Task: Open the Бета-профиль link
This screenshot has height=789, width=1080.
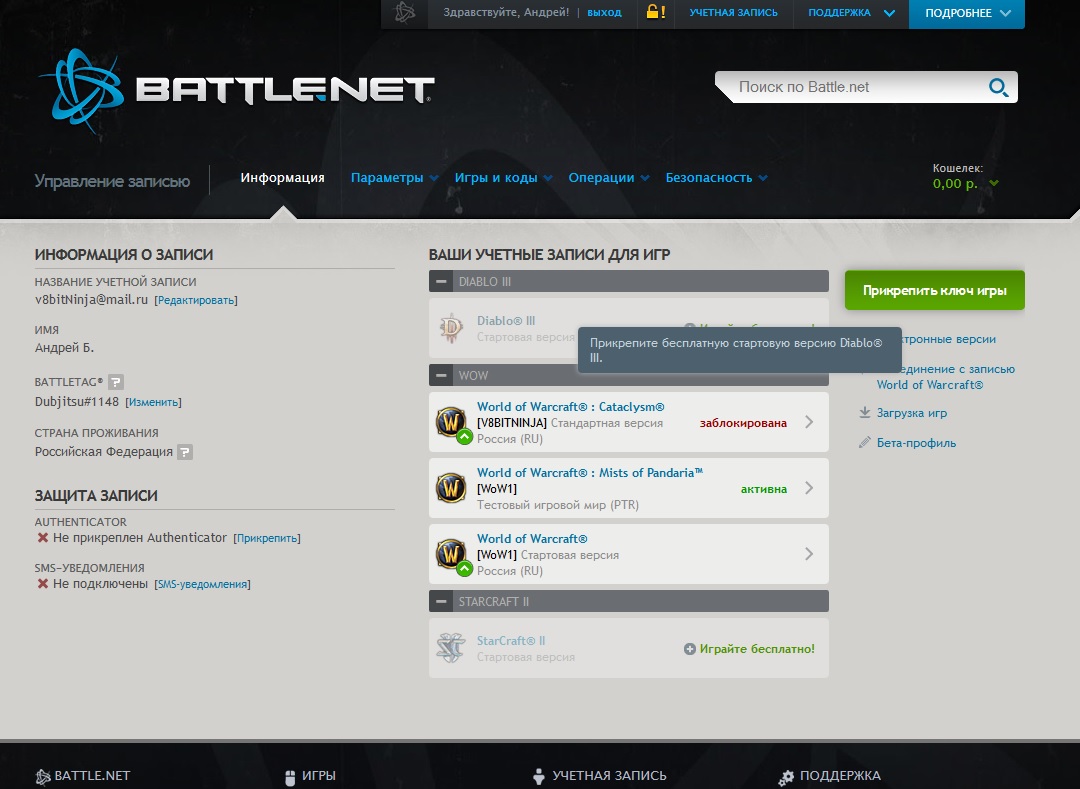Action: [x=916, y=443]
